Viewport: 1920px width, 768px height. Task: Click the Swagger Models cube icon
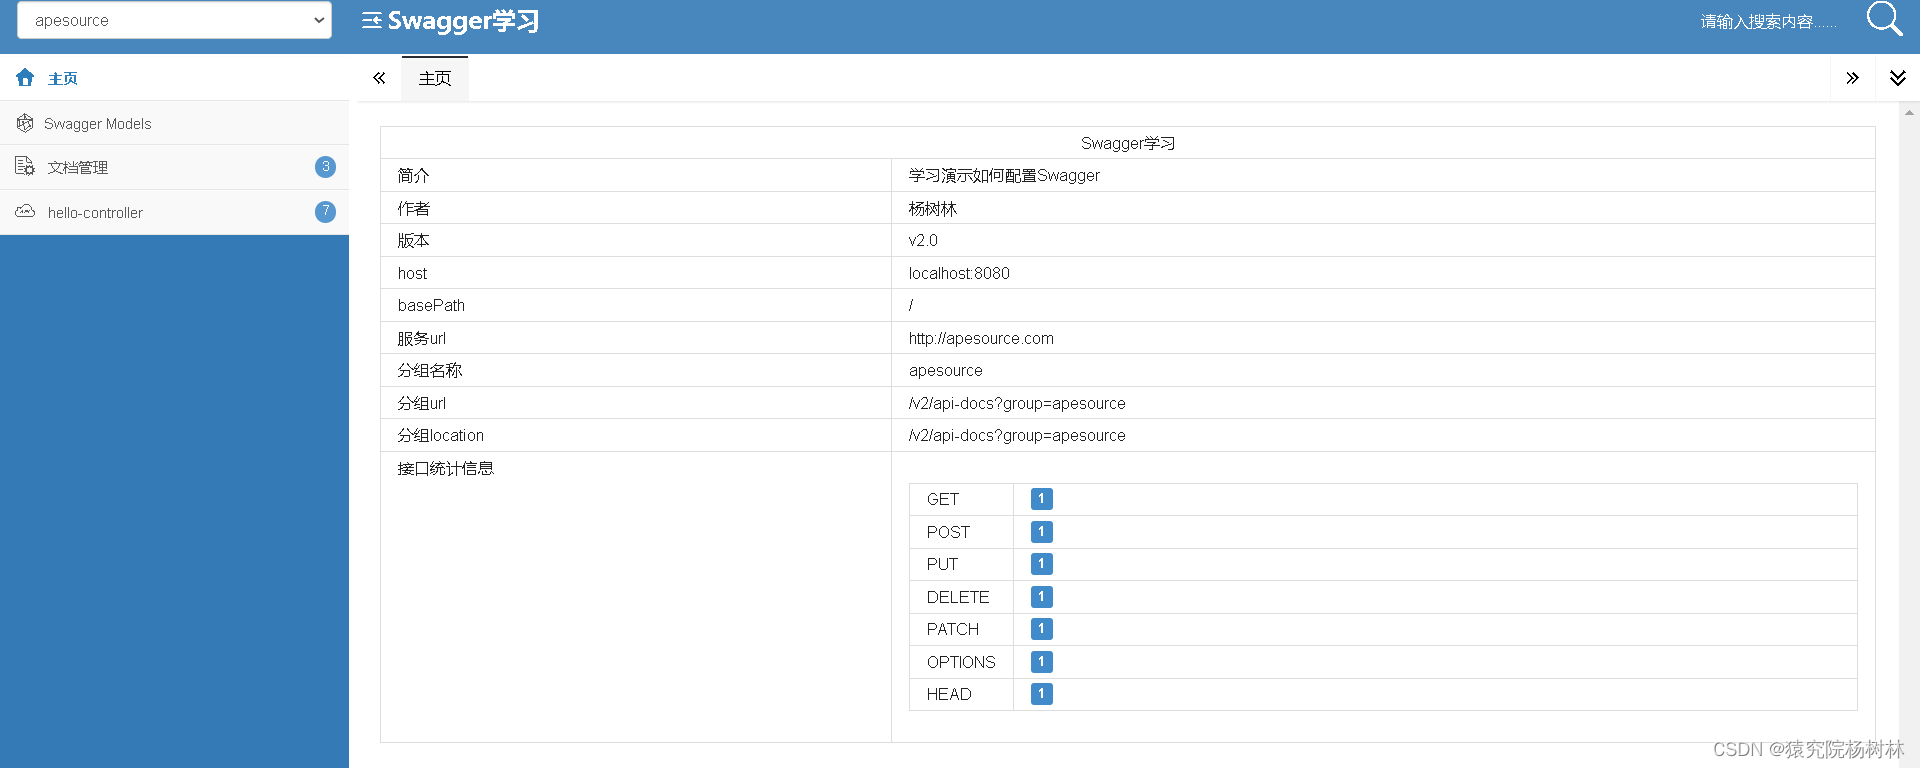pos(25,123)
